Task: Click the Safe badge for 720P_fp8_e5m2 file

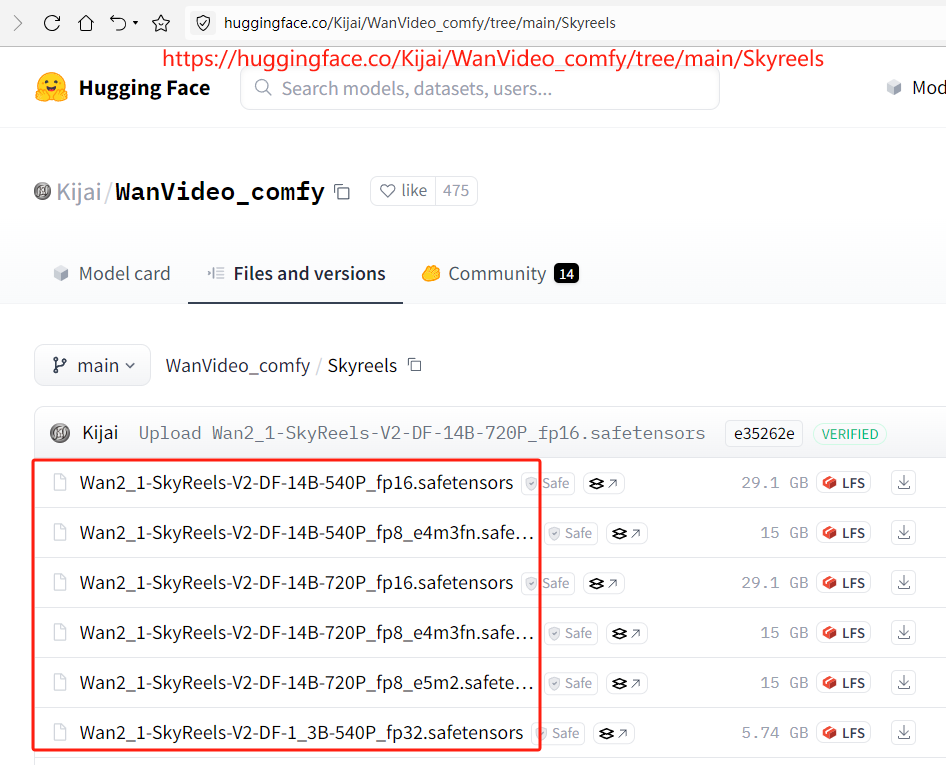Action: point(571,684)
